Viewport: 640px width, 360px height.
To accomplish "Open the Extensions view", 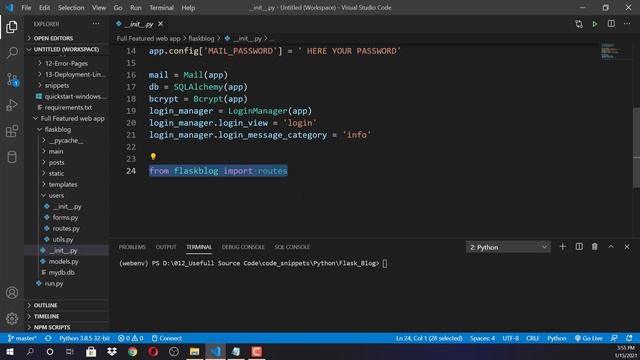I will (12, 131).
